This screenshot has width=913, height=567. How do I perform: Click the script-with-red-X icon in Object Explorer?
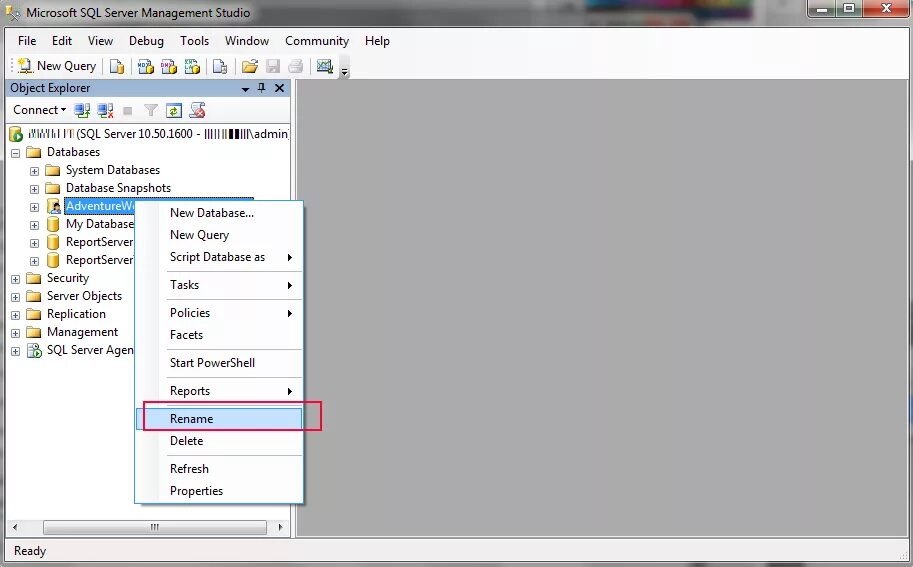pos(197,110)
